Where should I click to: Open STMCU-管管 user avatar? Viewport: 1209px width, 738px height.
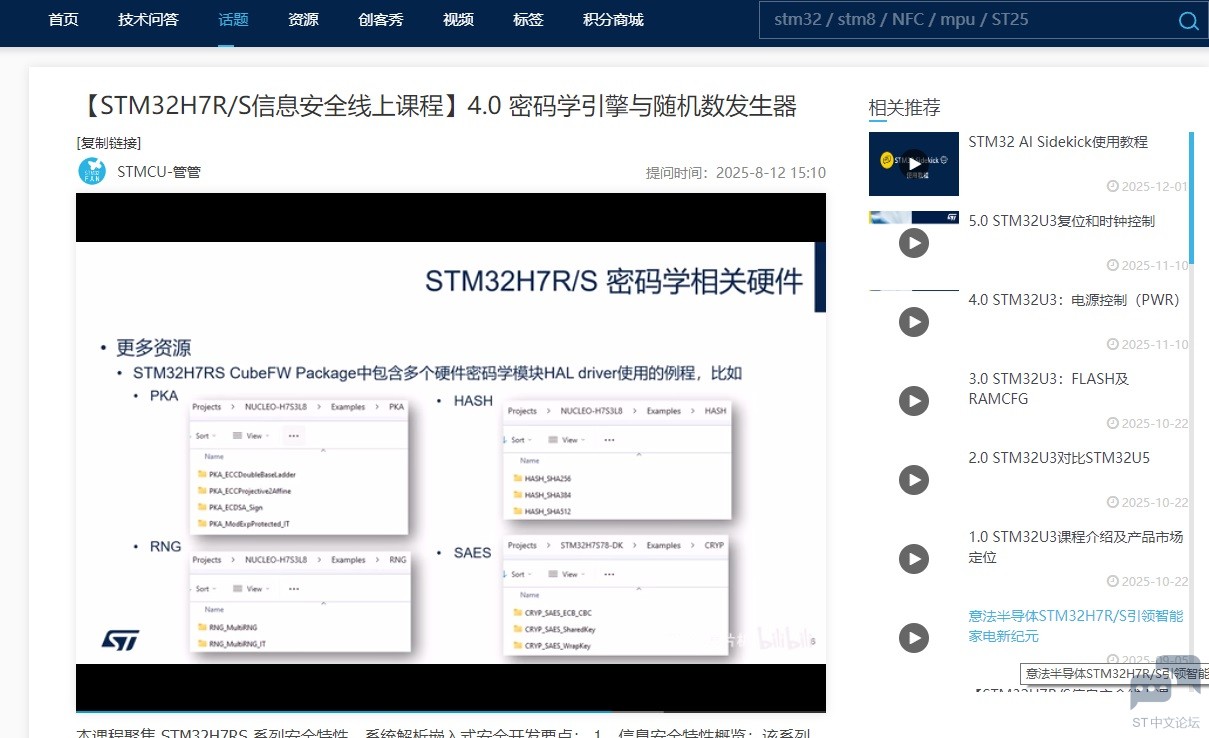92,171
